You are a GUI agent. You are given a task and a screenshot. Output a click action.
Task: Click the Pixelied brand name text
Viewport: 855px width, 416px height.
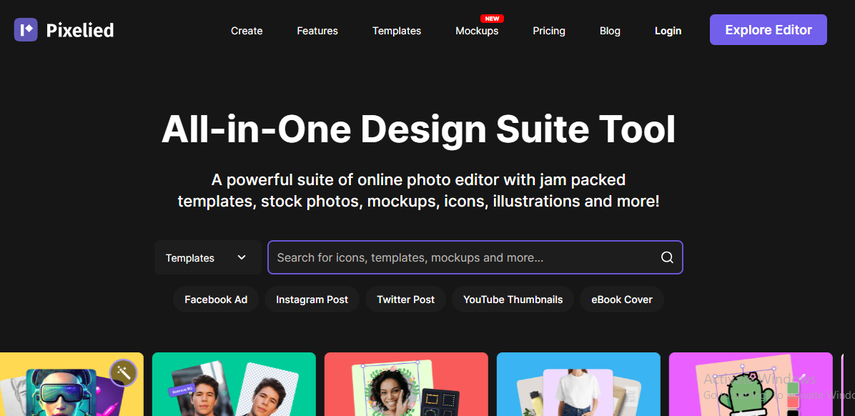(80, 31)
